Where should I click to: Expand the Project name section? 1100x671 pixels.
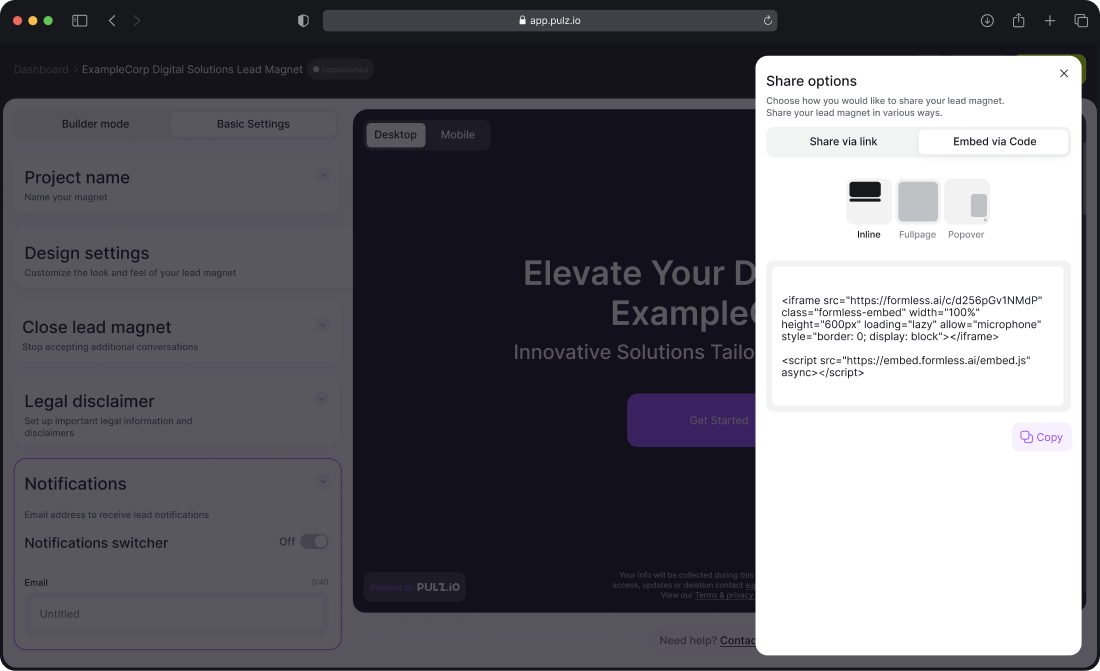tap(323, 175)
